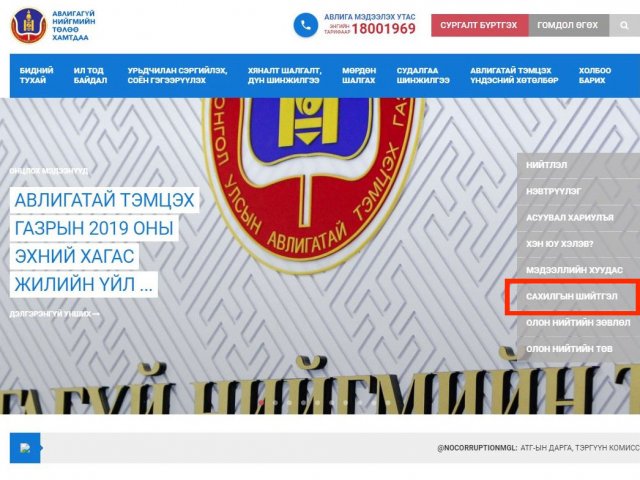This screenshot has height=480, width=640.
Task: Open the СУДАЛГАА ШИНЖИЛГЭЭ menu
Action: (x=423, y=76)
